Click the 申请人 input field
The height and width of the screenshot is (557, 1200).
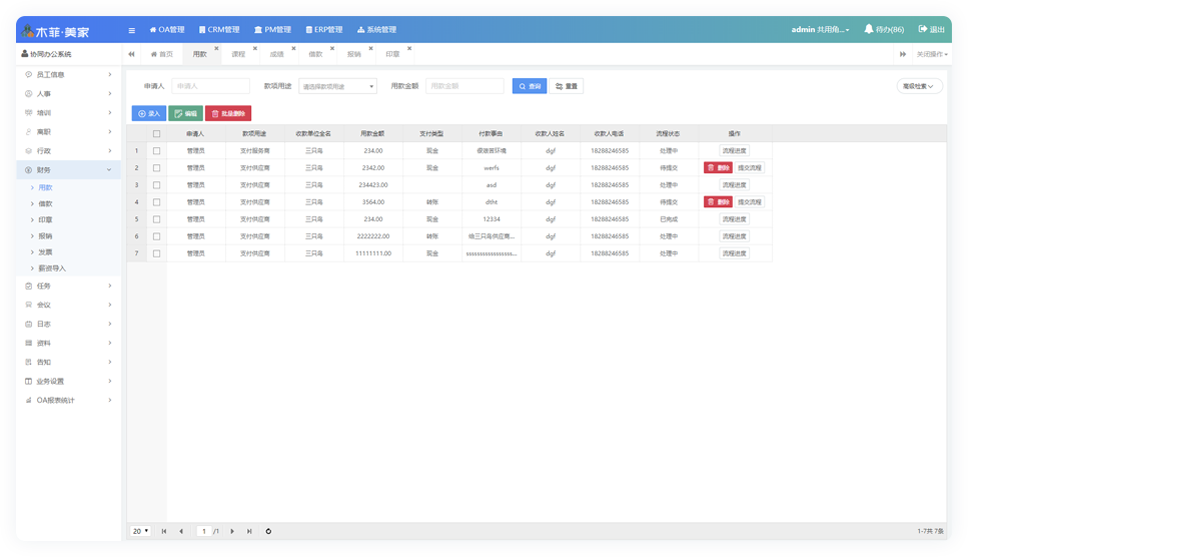pos(210,87)
